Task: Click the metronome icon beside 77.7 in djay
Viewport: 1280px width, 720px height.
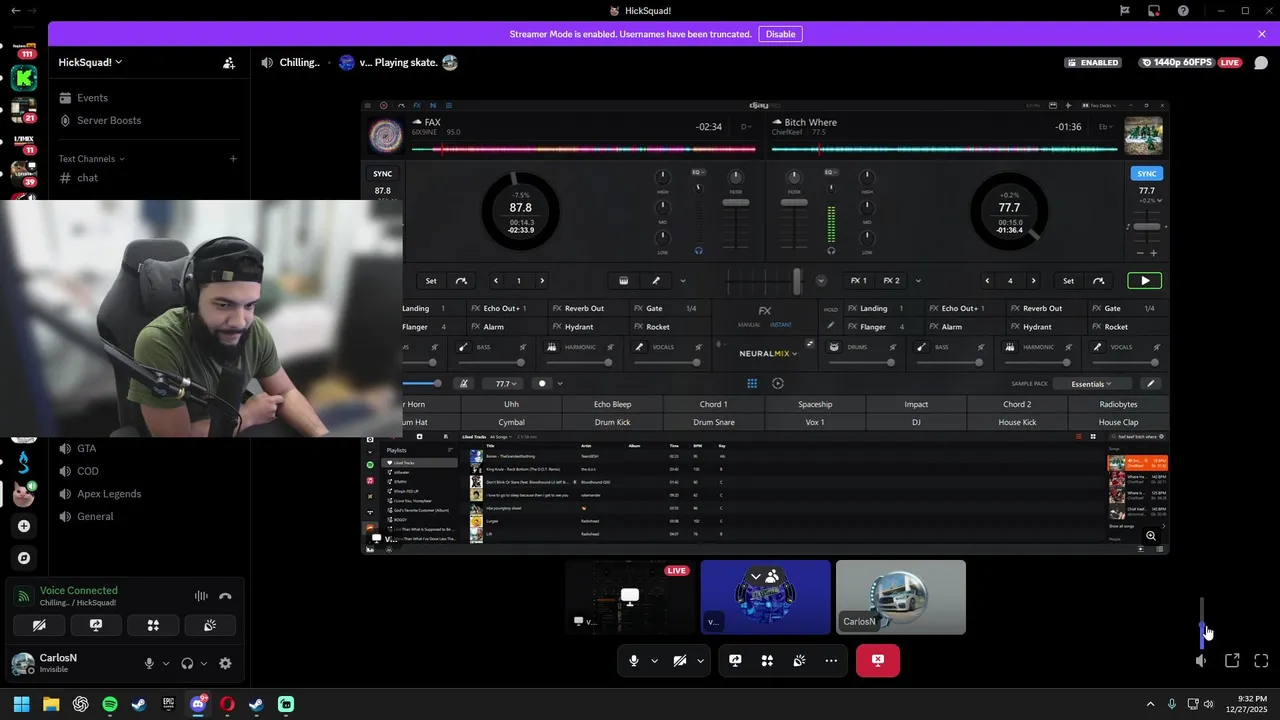Action: pyautogui.click(x=463, y=383)
